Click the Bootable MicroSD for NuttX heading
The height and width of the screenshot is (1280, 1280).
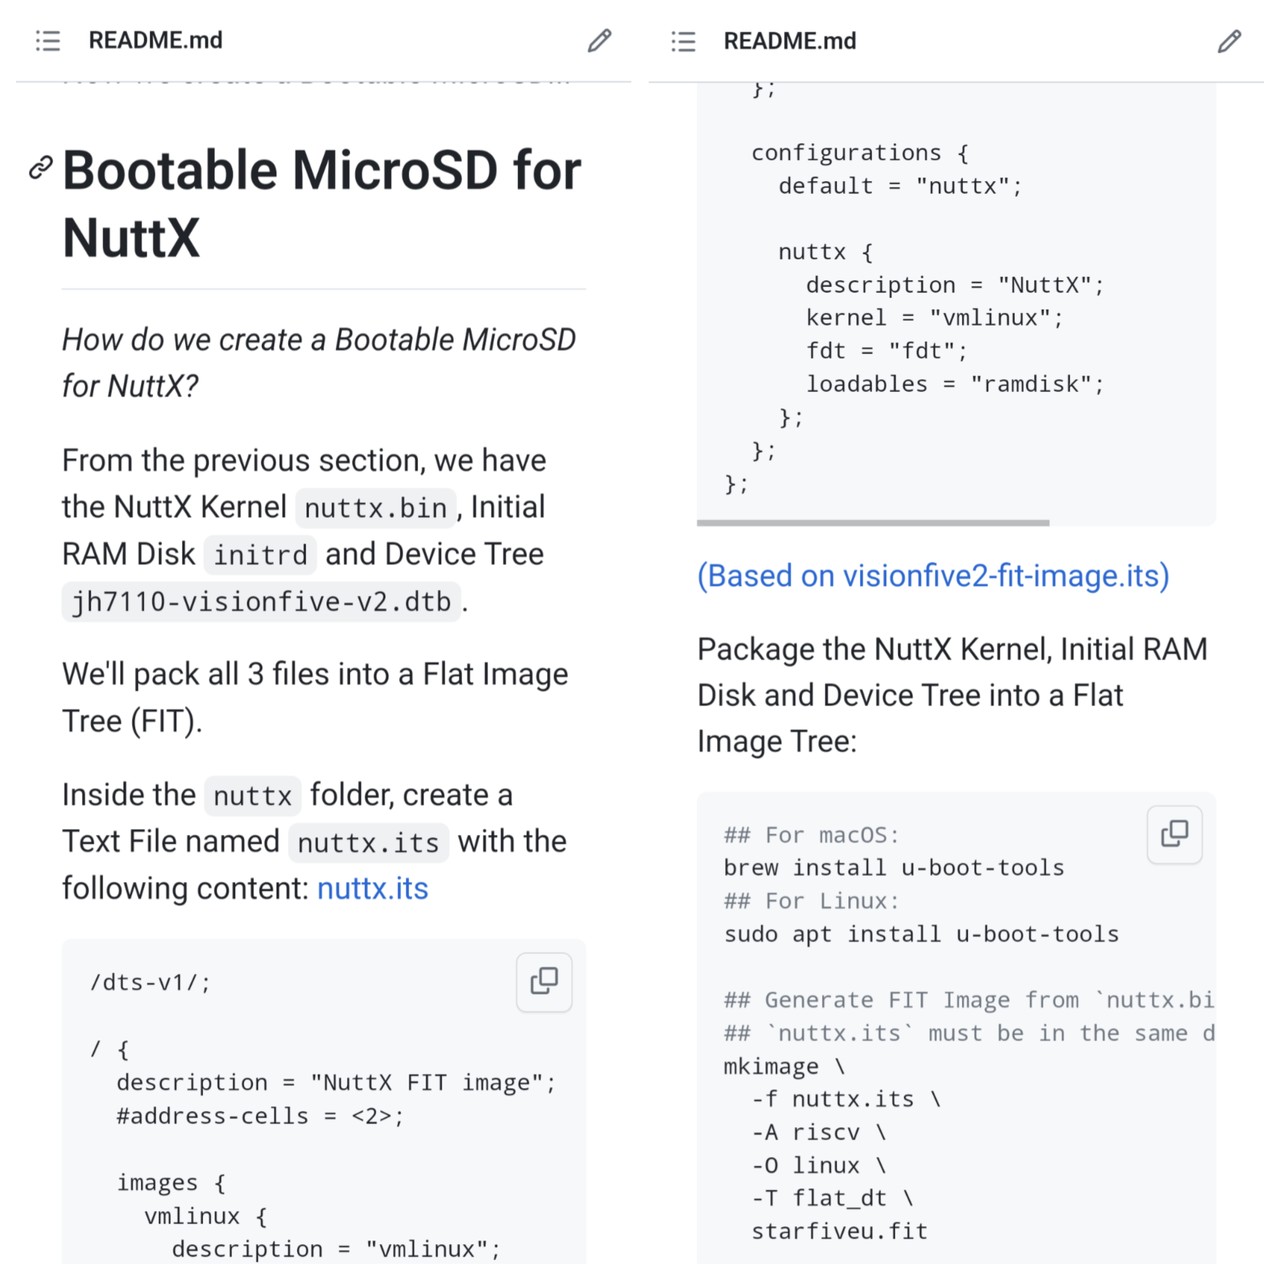click(320, 204)
